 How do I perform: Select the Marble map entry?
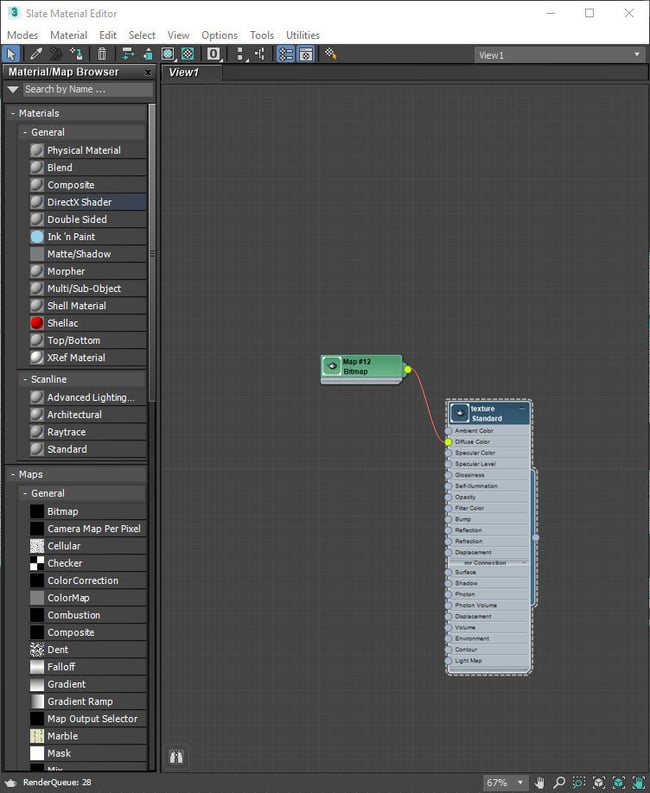pyautogui.click(x=88, y=736)
